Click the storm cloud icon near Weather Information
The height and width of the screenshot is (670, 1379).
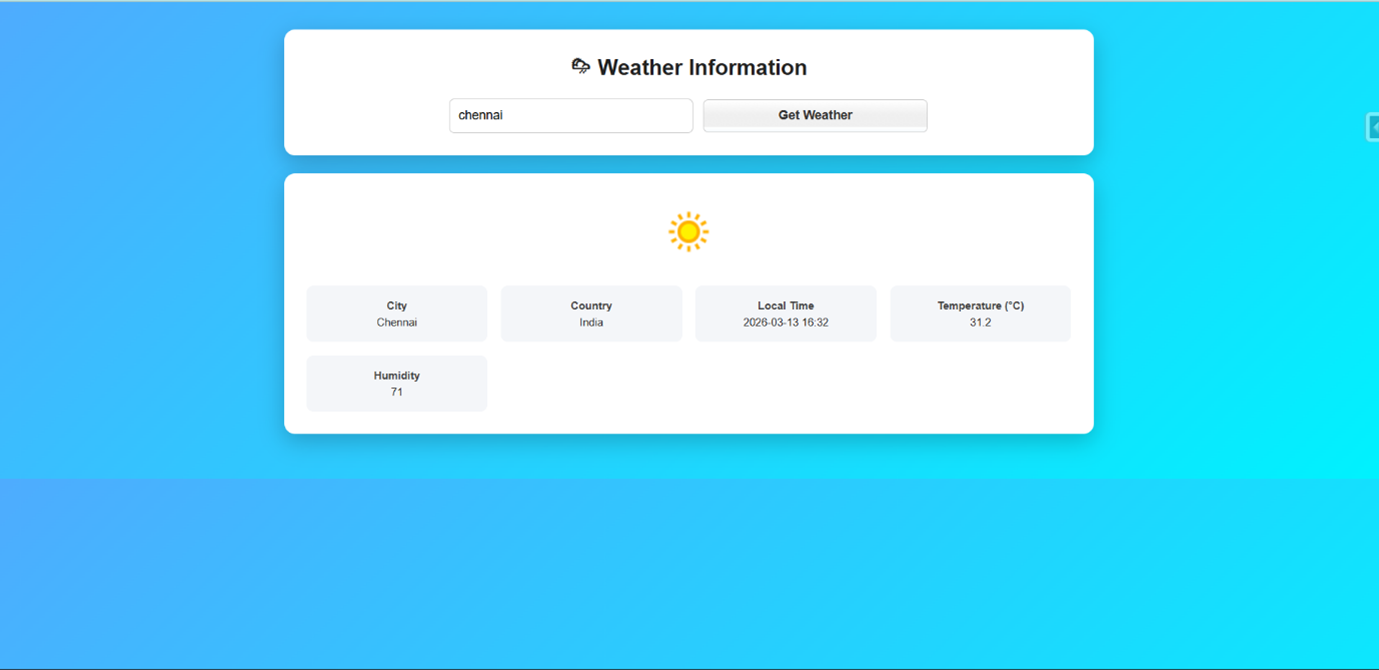581,65
